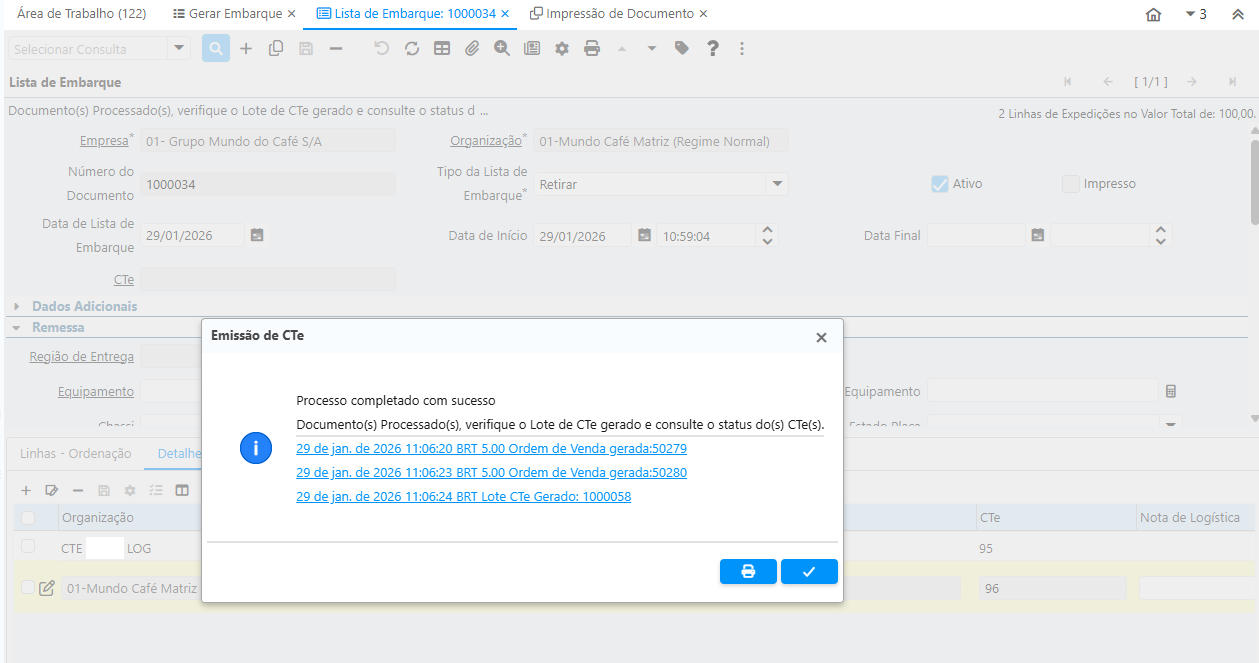The image size is (1259, 663).
Task: Confirm the Emissão de CTe dialog
Action: [809, 571]
